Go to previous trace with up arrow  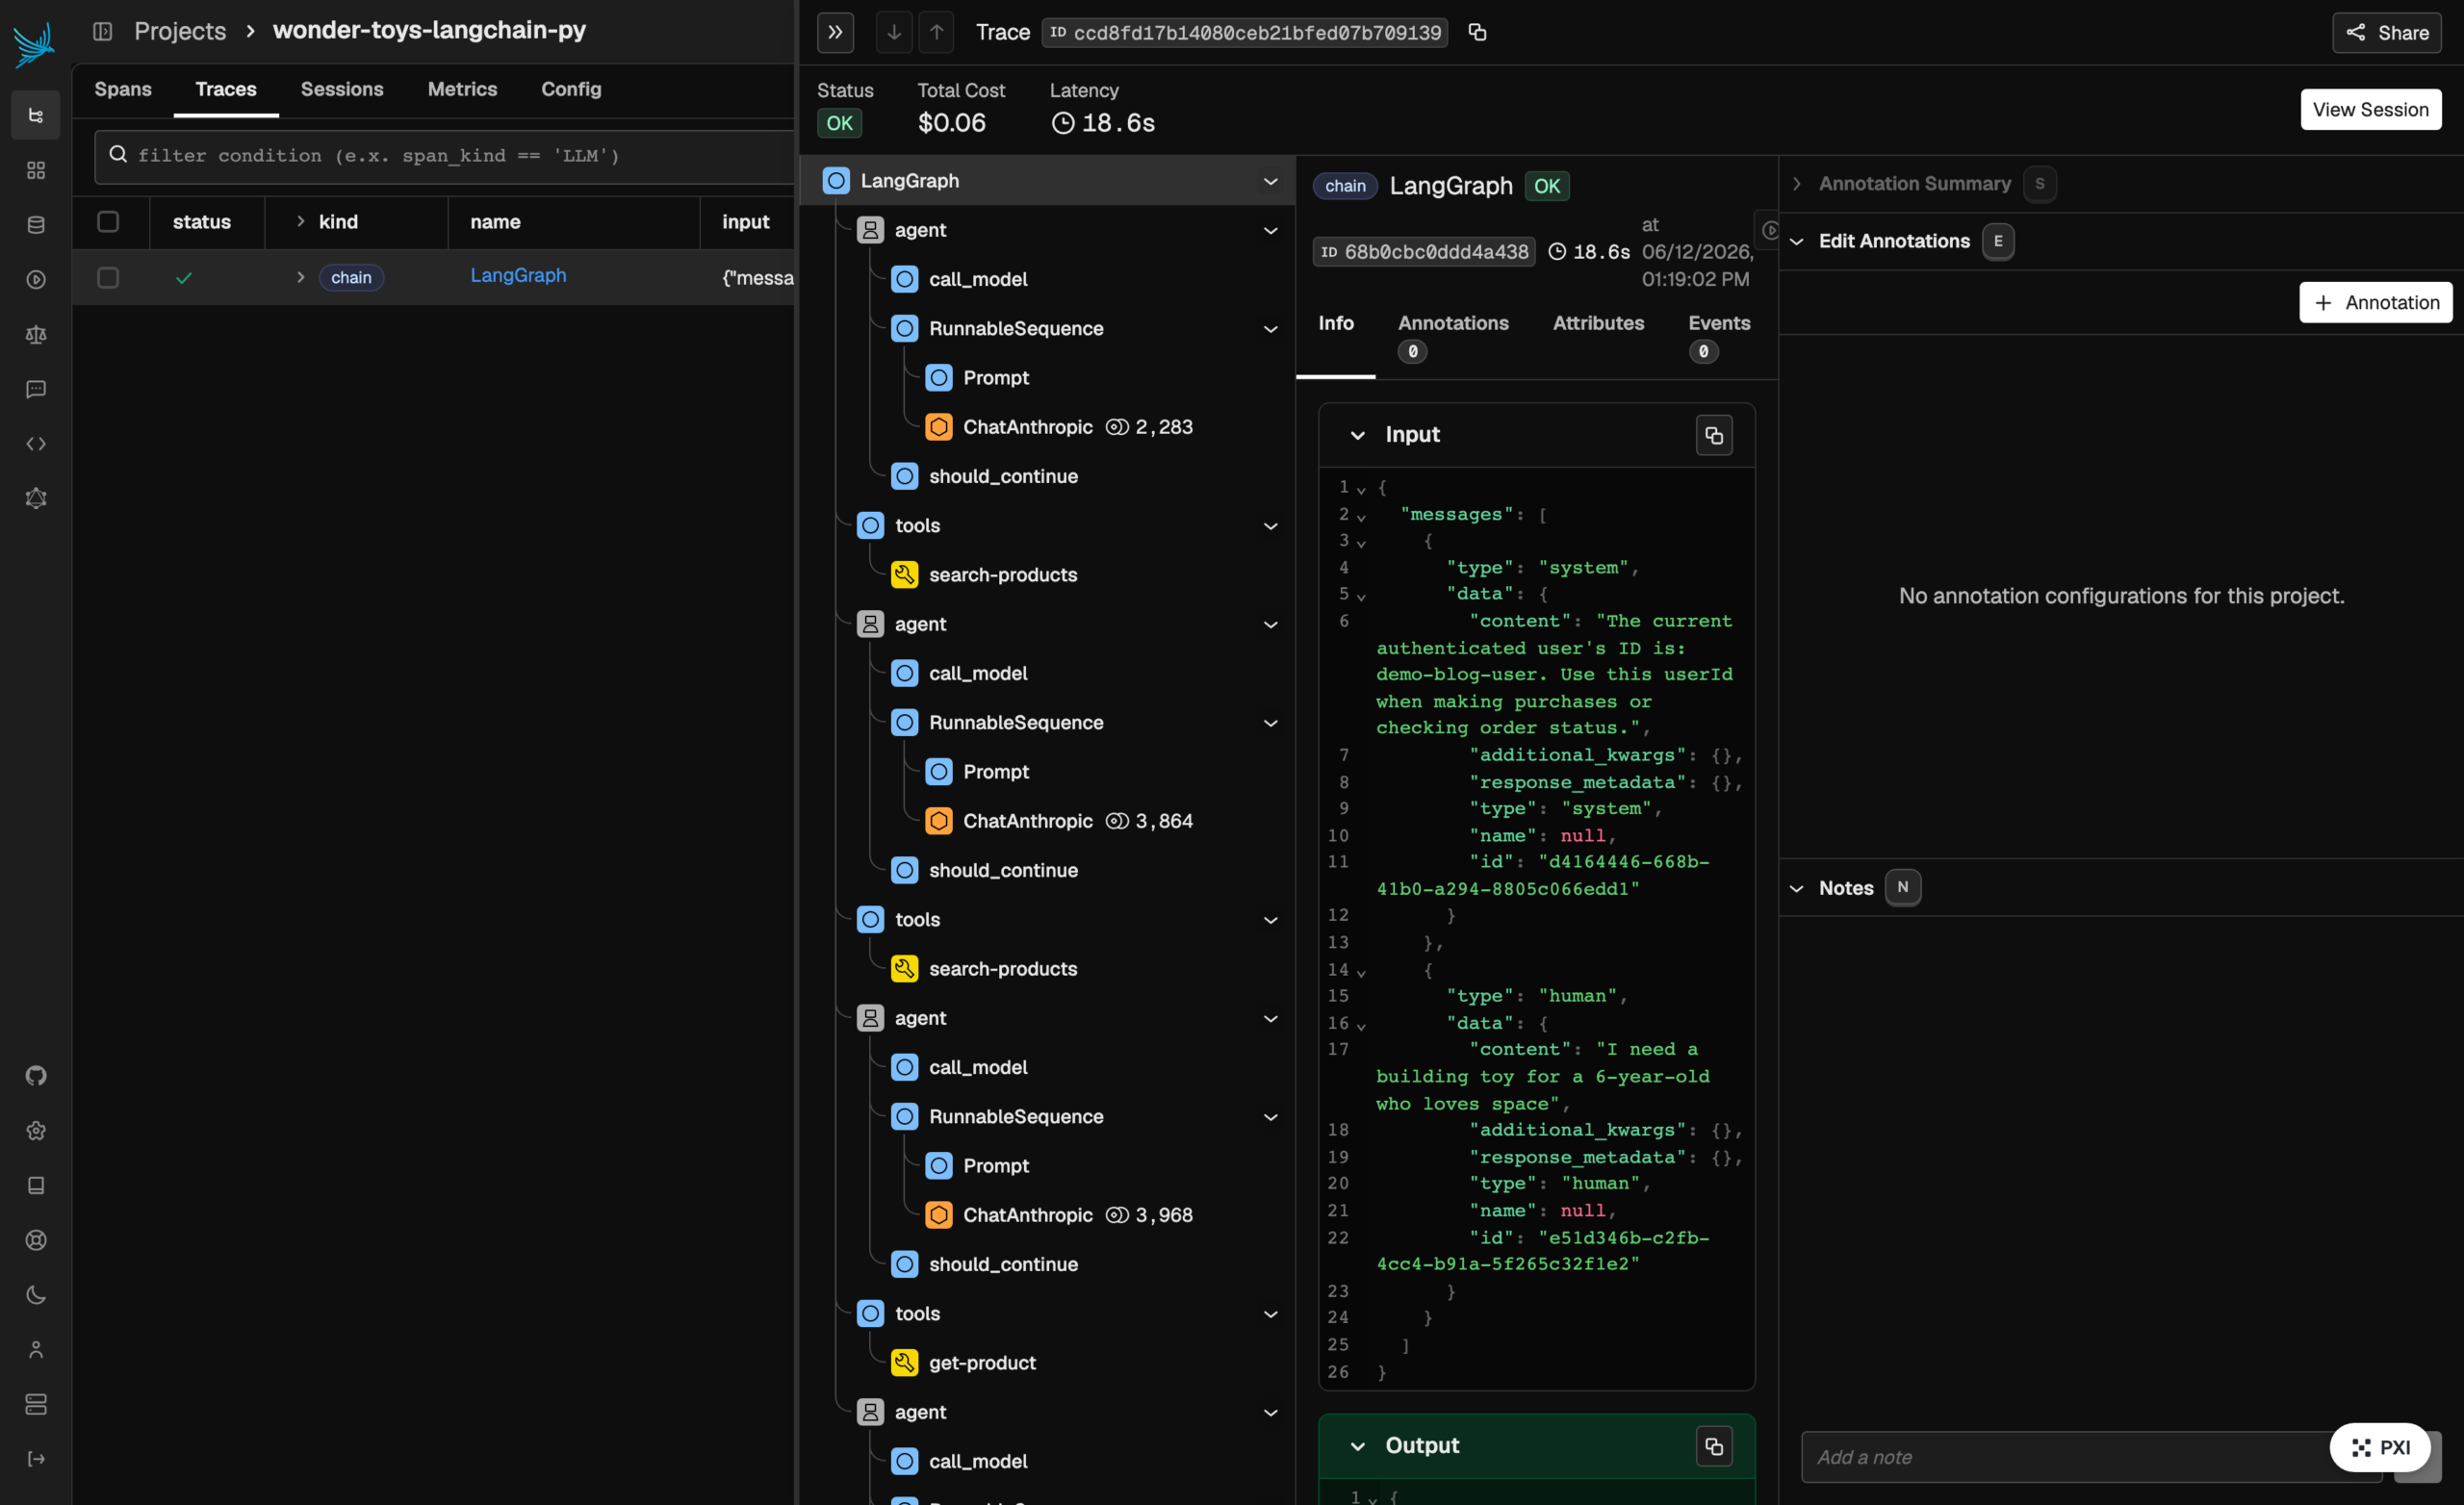pyautogui.click(x=936, y=32)
